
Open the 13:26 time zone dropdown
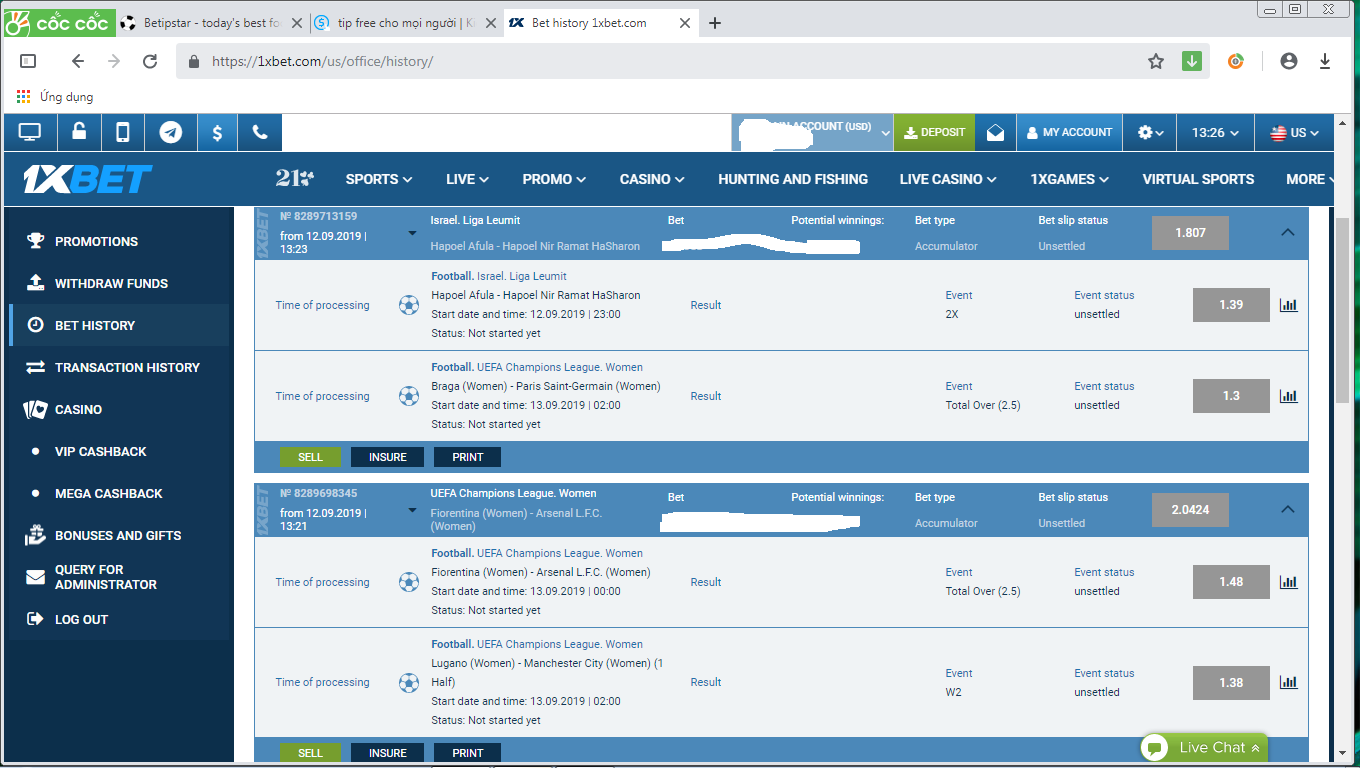(1215, 132)
